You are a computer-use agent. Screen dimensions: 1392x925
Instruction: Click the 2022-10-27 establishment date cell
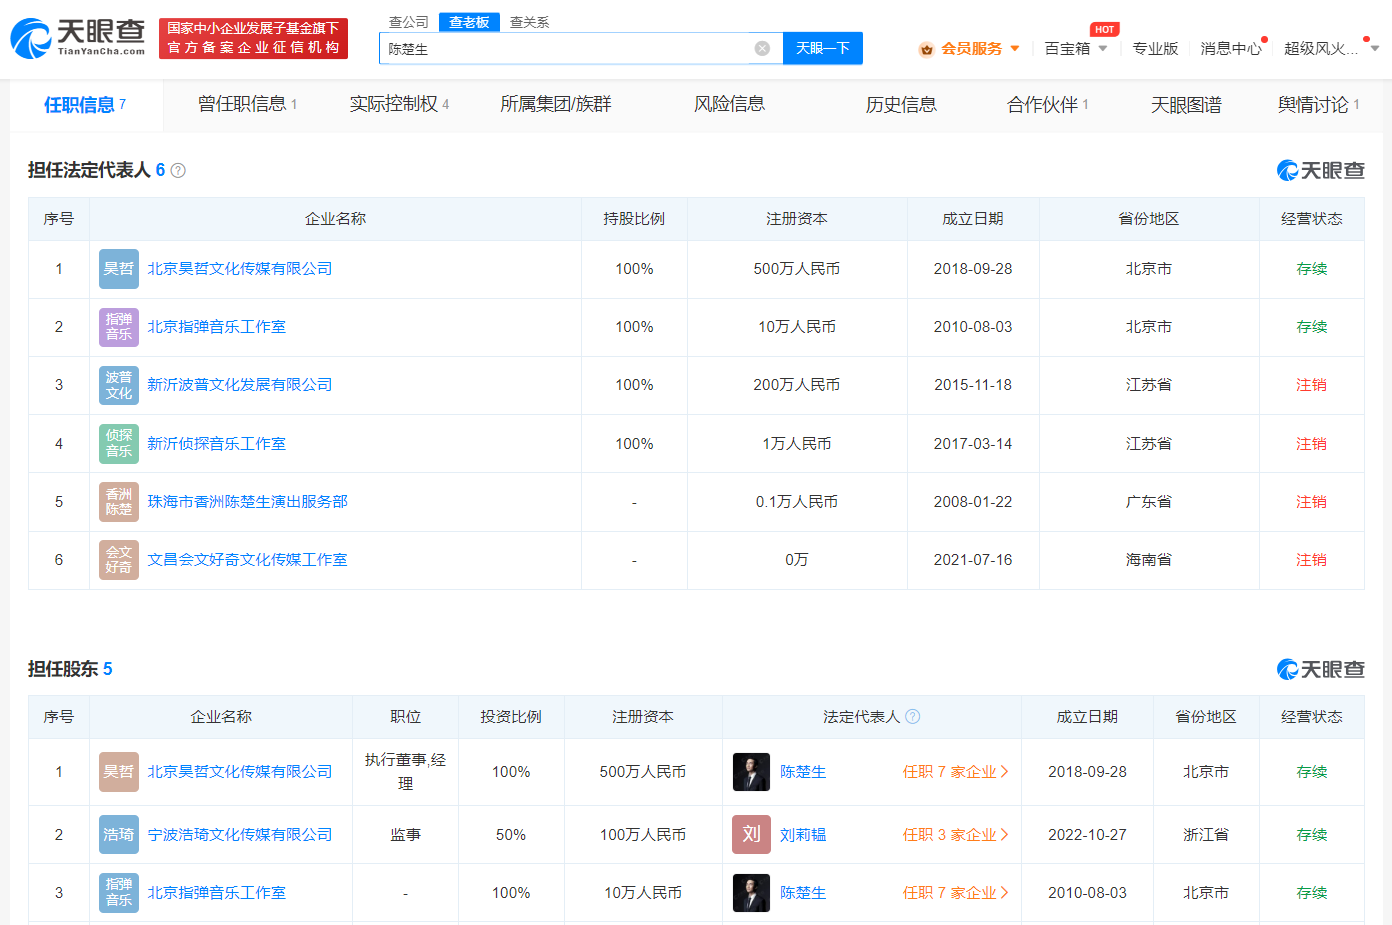[x=1087, y=835]
